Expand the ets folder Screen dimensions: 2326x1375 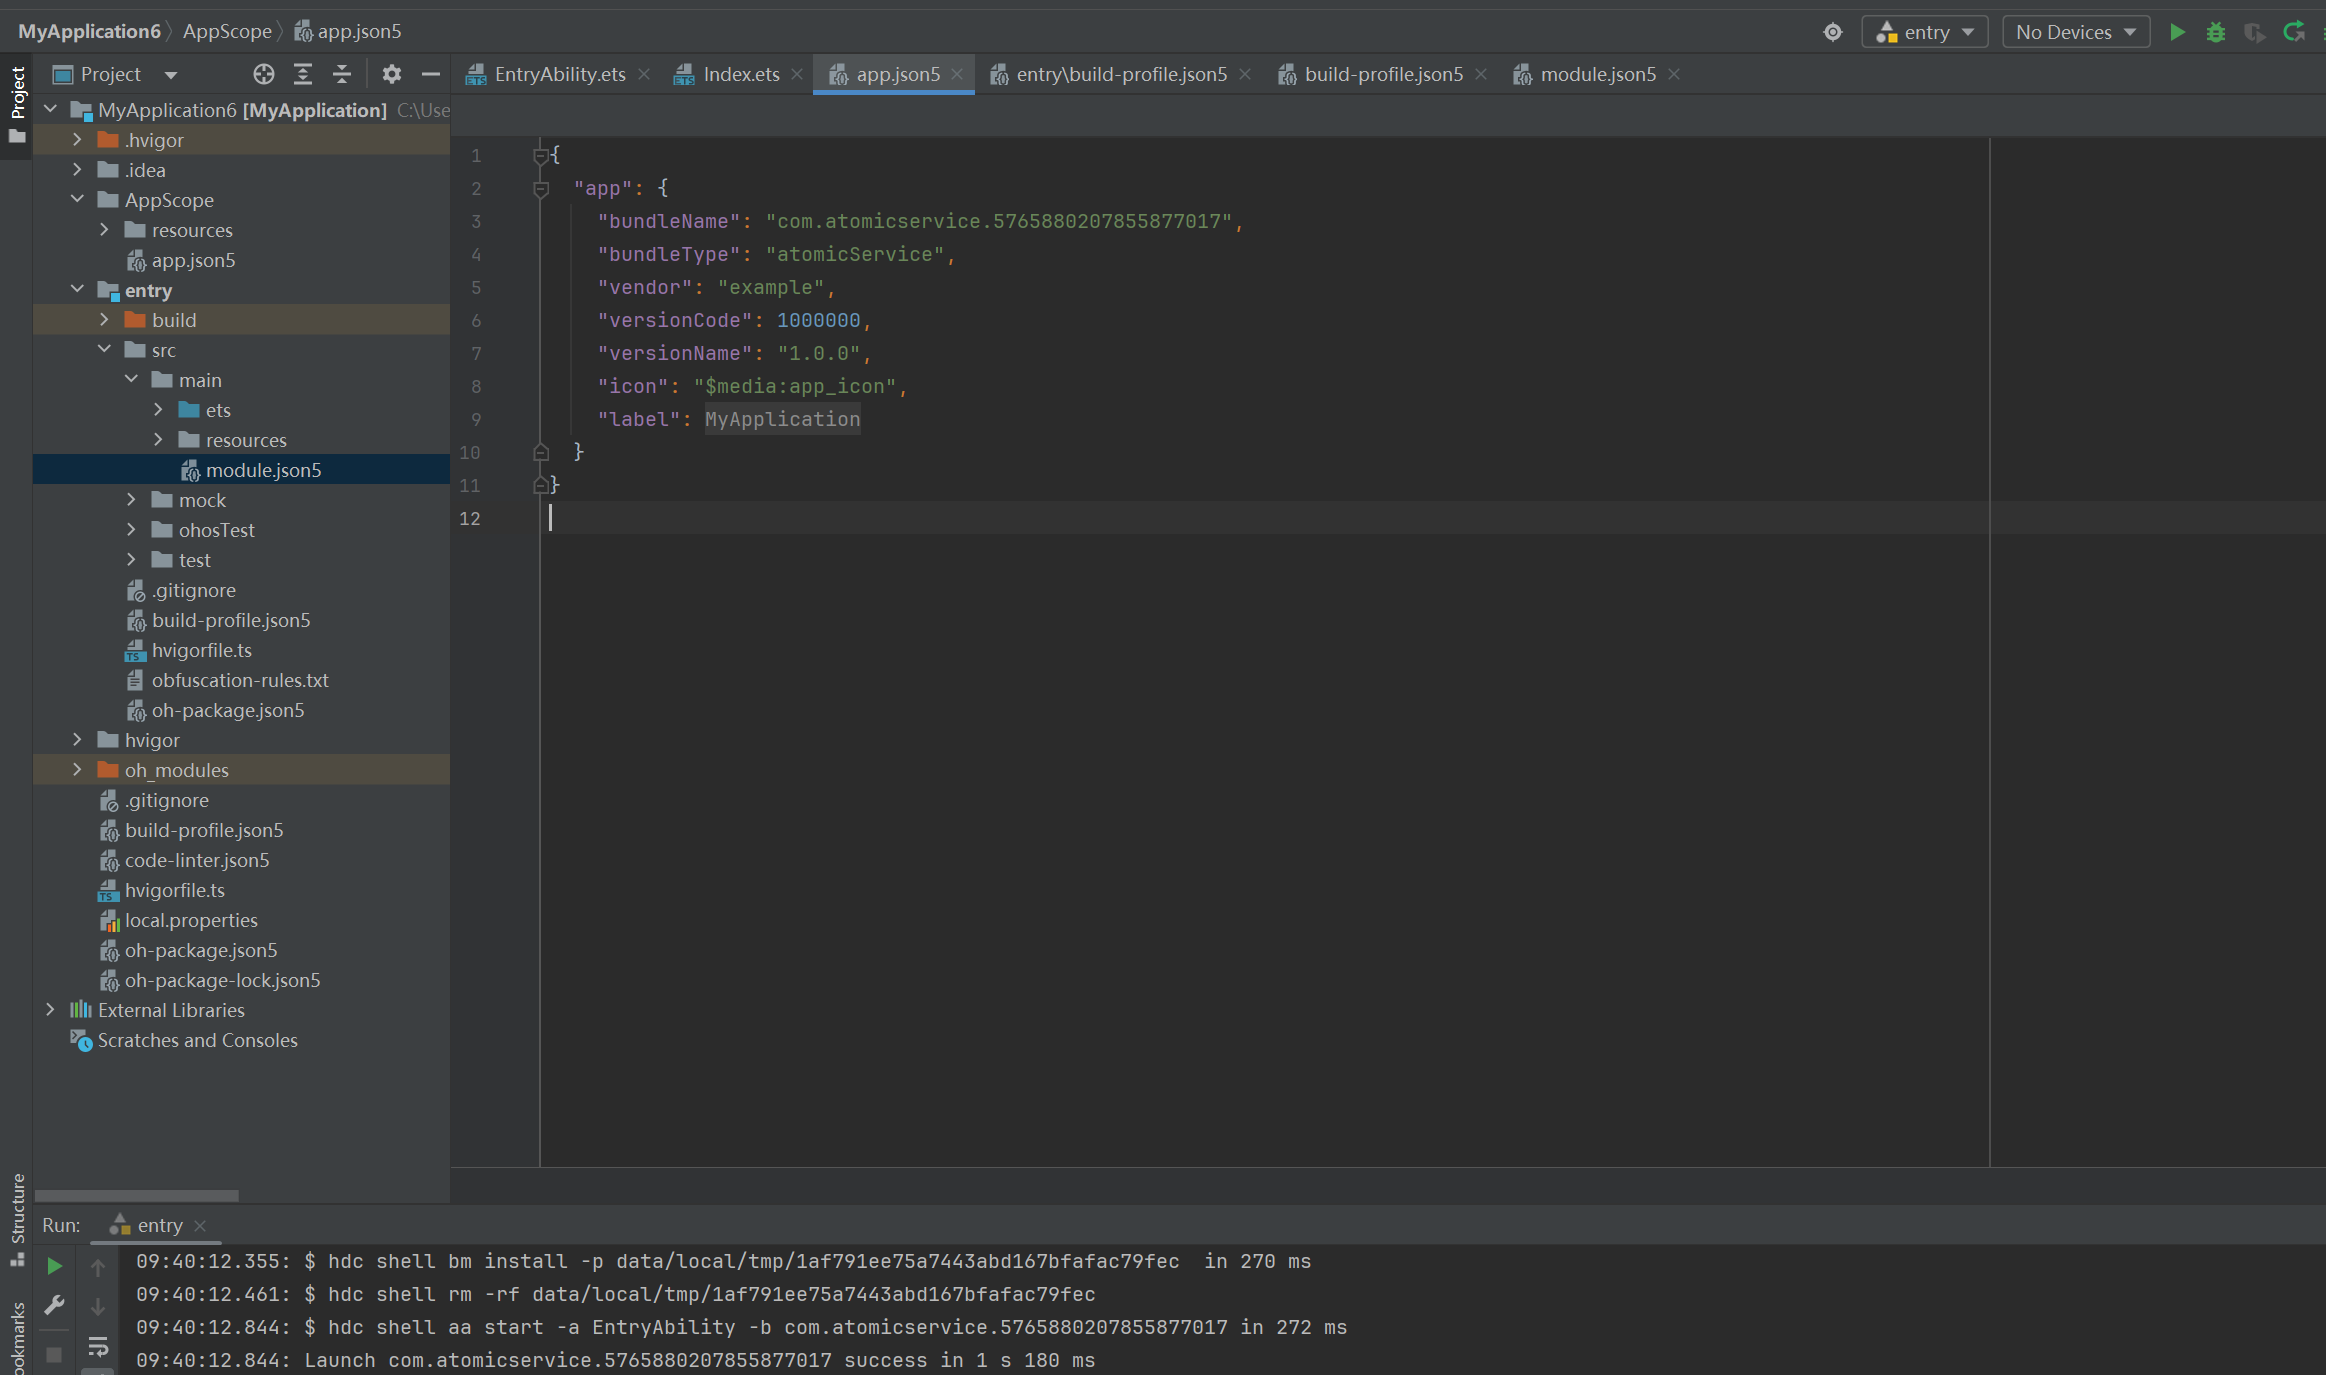coord(158,410)
